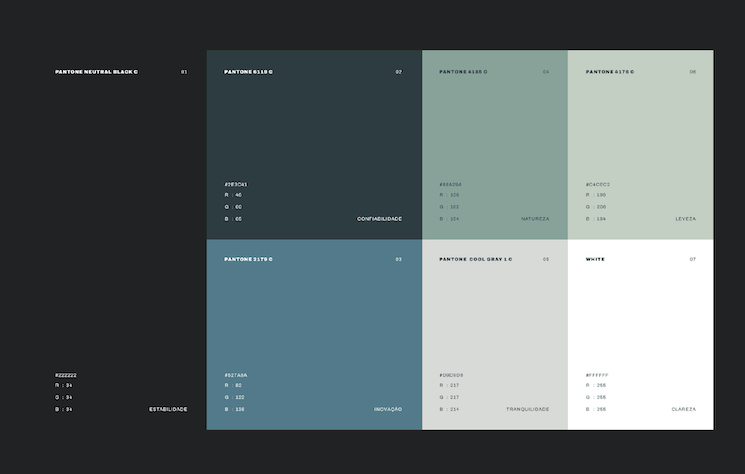Click swatch number 02 on dark teal
The height and width of the screenshot is (474, 745).
point(398,72)
